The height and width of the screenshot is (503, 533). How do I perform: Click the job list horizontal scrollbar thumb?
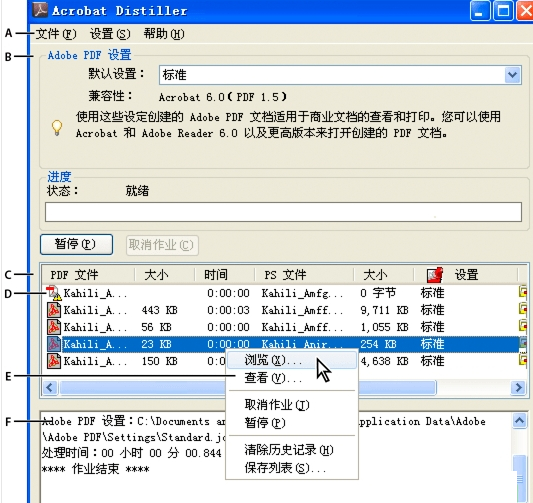[248, 387]
